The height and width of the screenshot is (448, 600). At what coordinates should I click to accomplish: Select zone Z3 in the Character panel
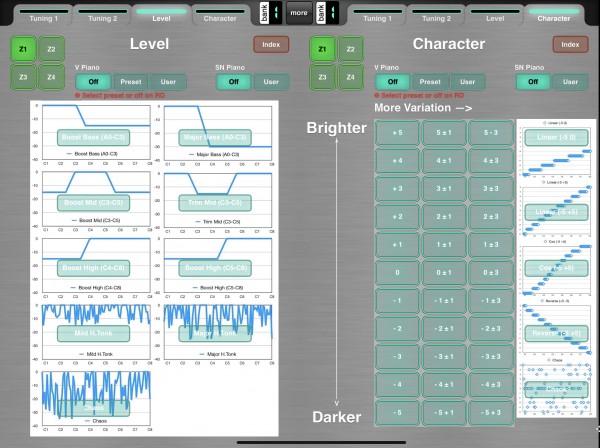(x=322, y=77)
